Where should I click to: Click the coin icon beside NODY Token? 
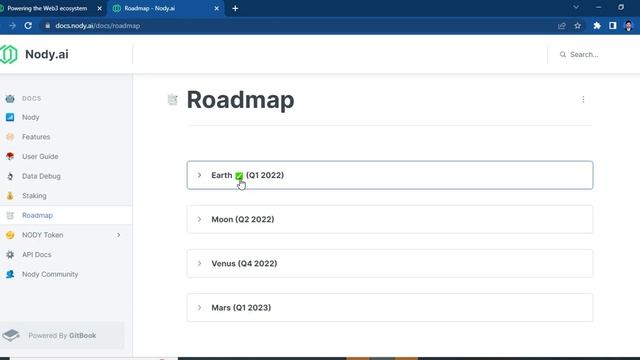10,235
